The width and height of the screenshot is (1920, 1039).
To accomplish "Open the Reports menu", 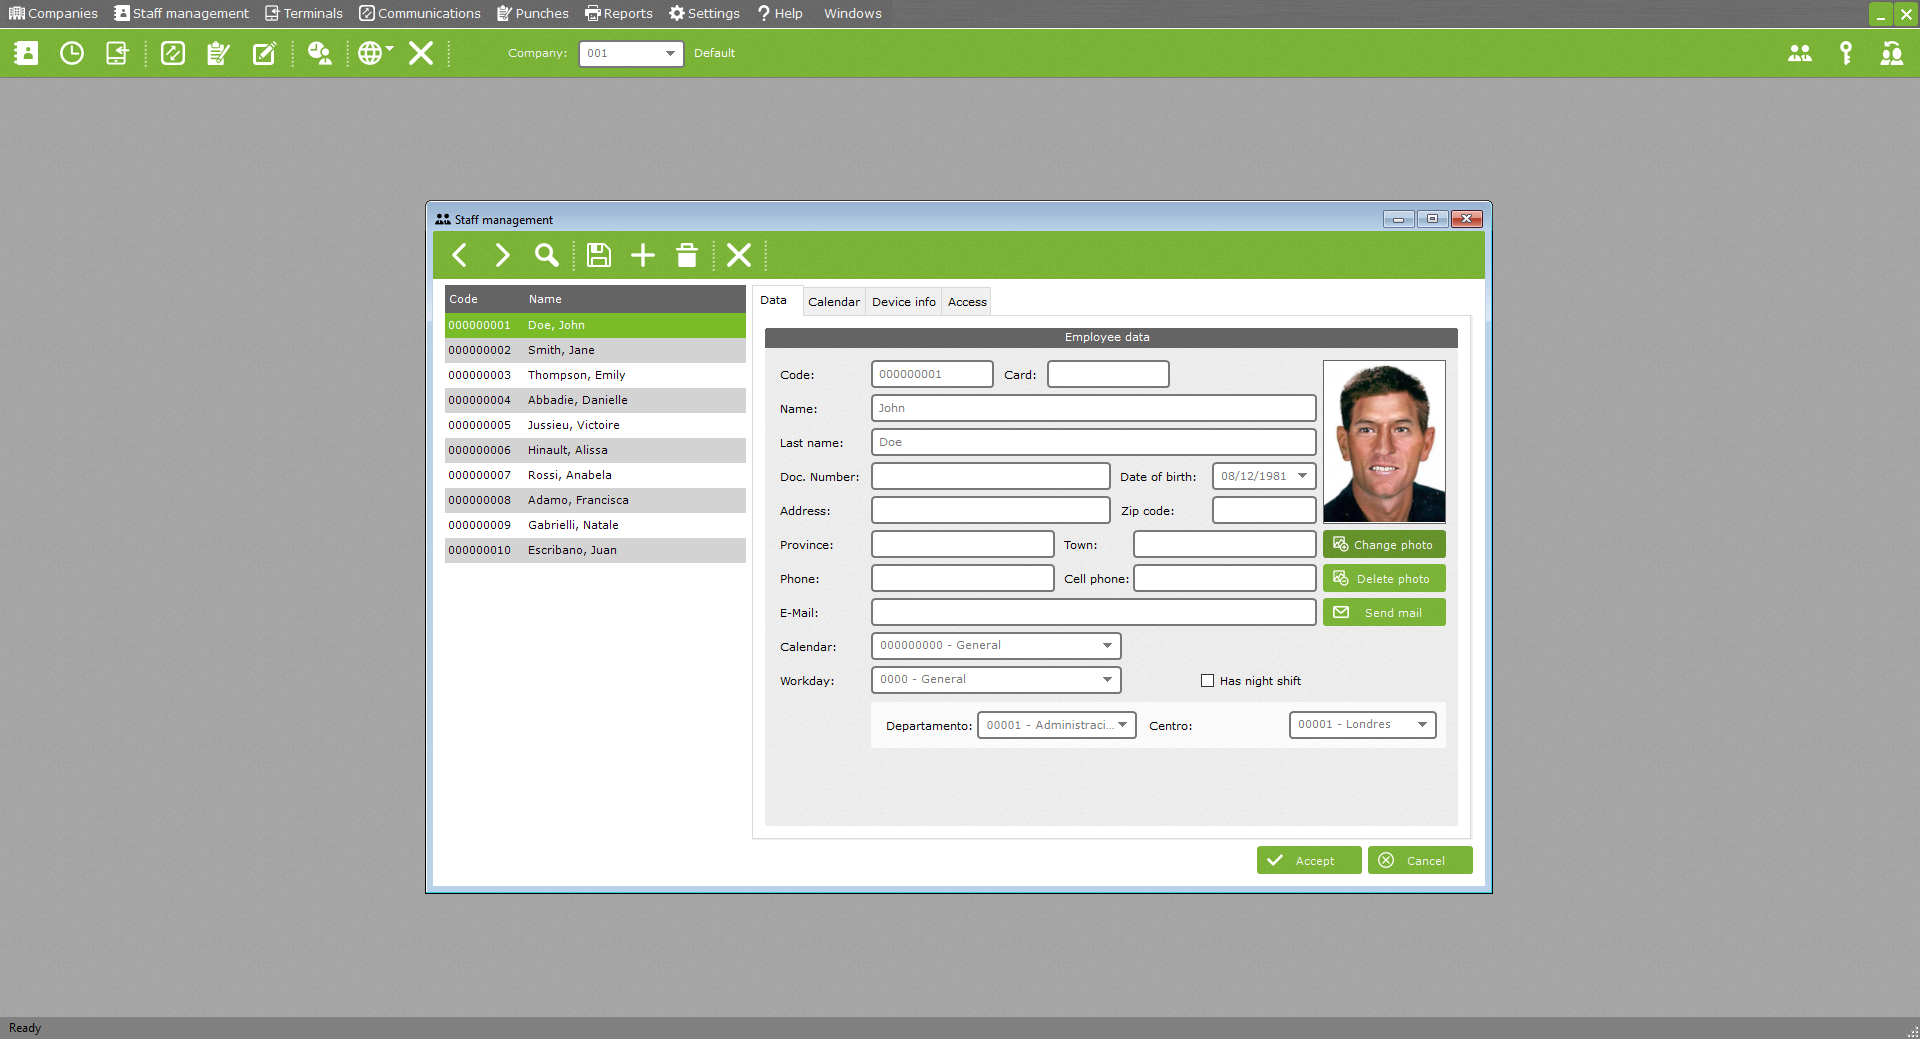I will point(619,13).
